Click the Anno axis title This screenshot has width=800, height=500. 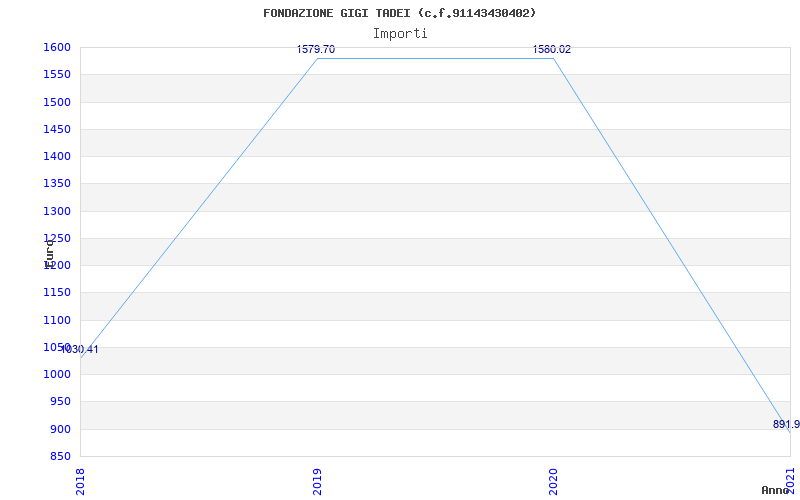[775, 490]
